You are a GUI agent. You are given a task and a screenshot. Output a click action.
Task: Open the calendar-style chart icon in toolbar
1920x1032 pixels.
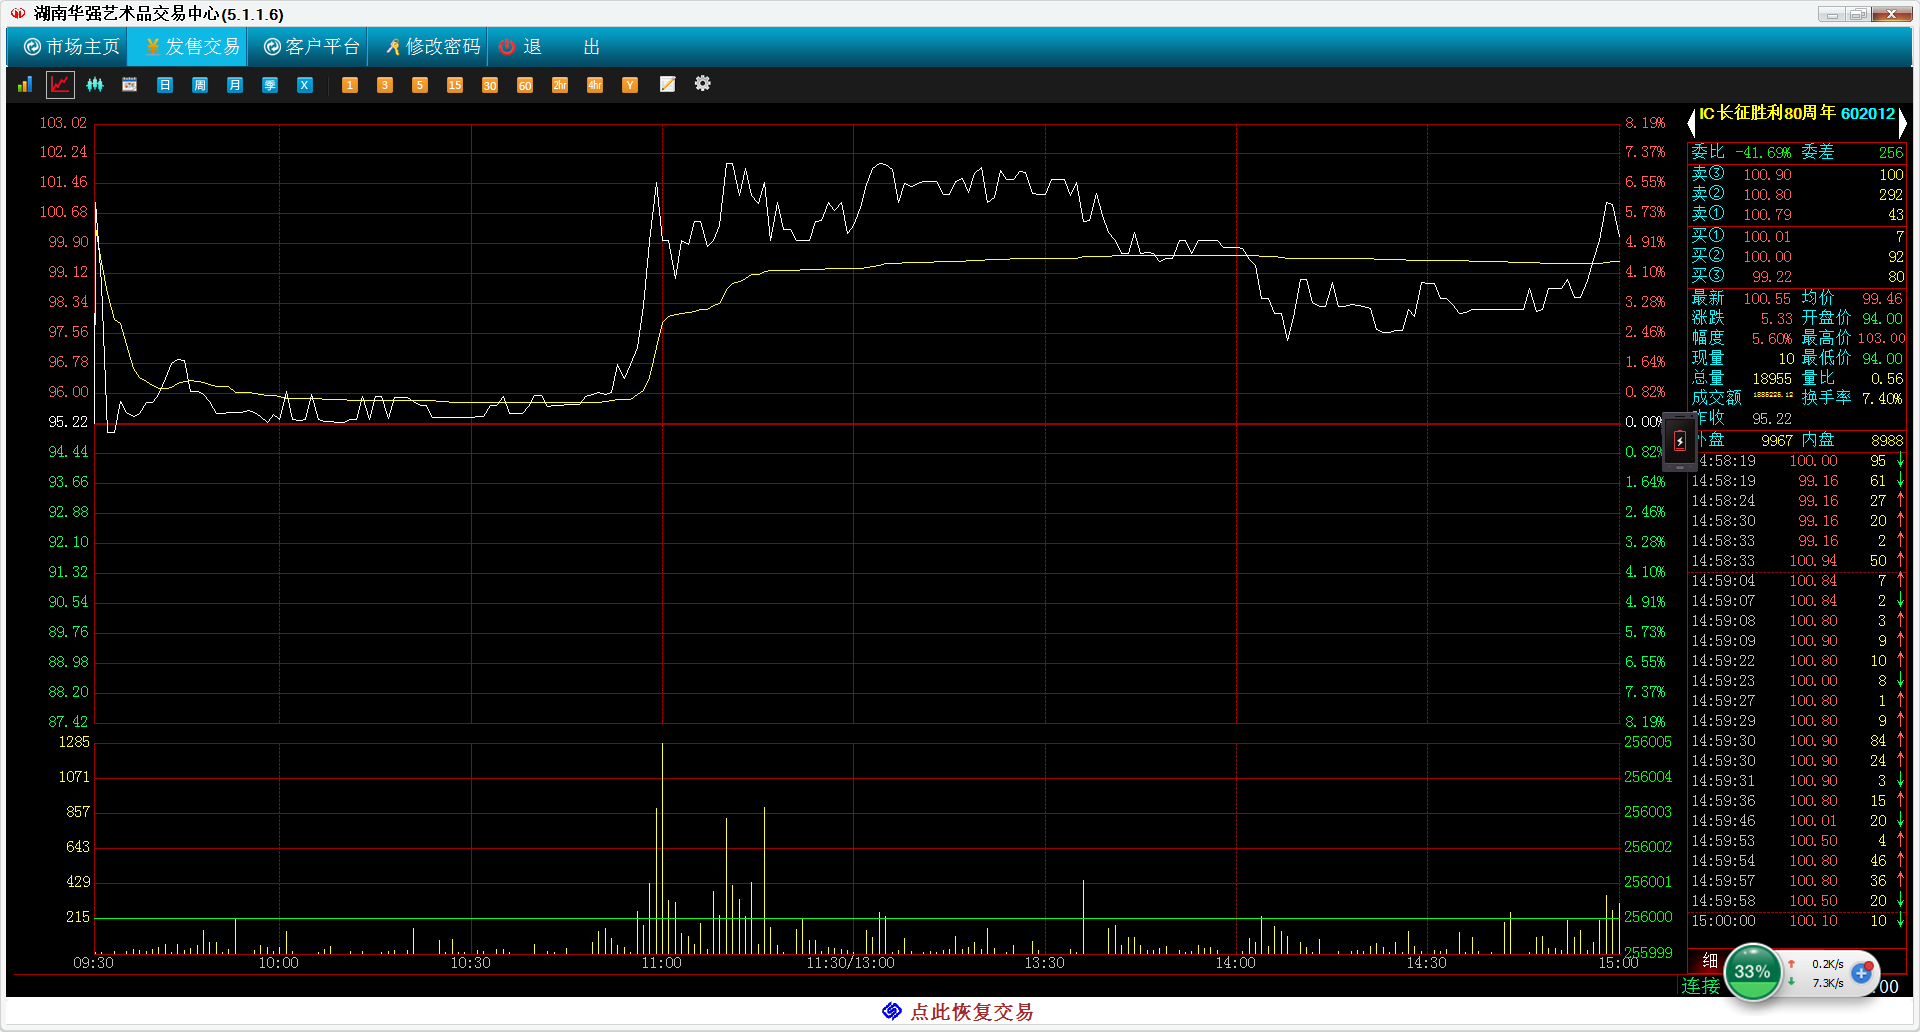(130, 85)
